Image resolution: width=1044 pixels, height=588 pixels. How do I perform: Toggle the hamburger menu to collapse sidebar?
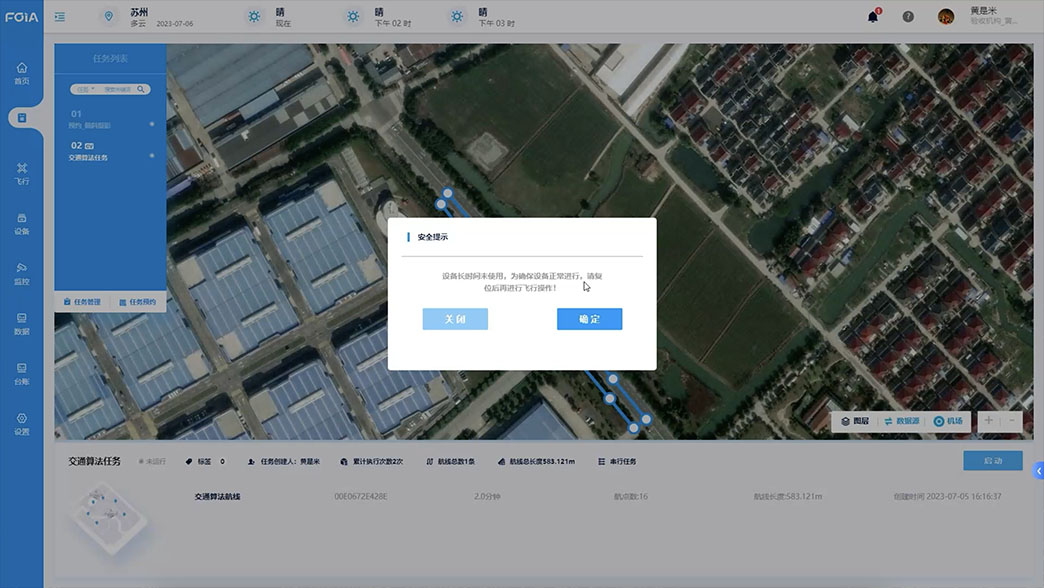[x=60, y=16]
